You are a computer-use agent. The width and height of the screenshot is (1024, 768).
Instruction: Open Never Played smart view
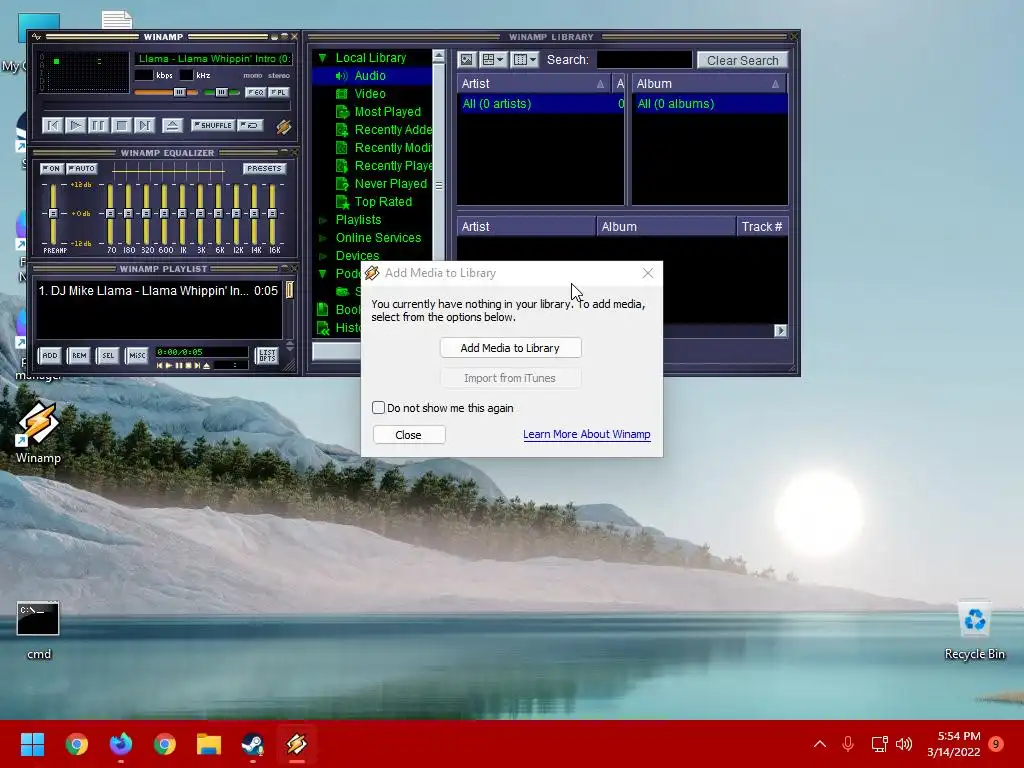(x=391, y=184)
